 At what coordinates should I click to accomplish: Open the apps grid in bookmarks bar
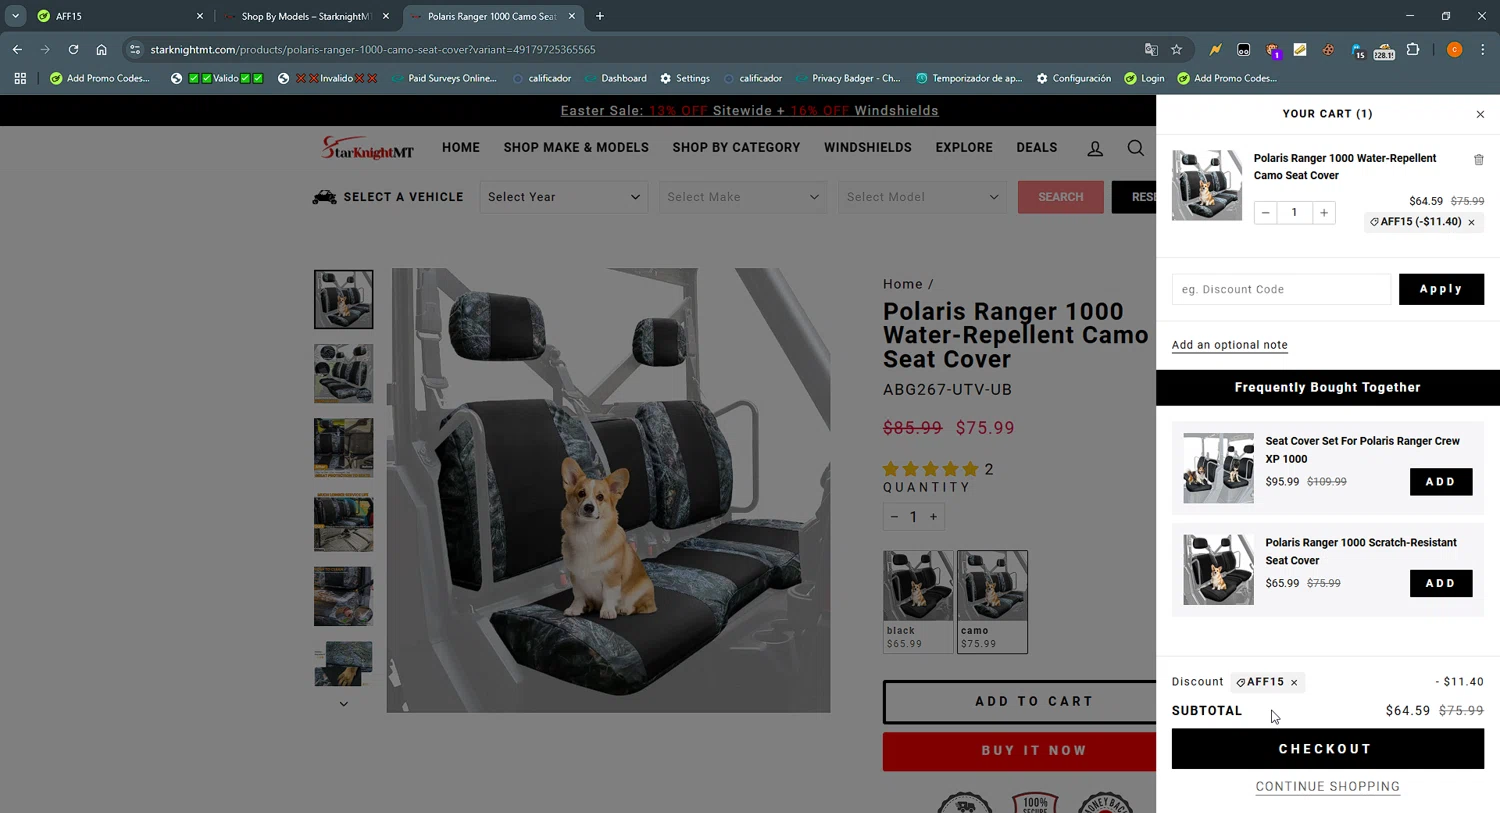coord(20,78)
